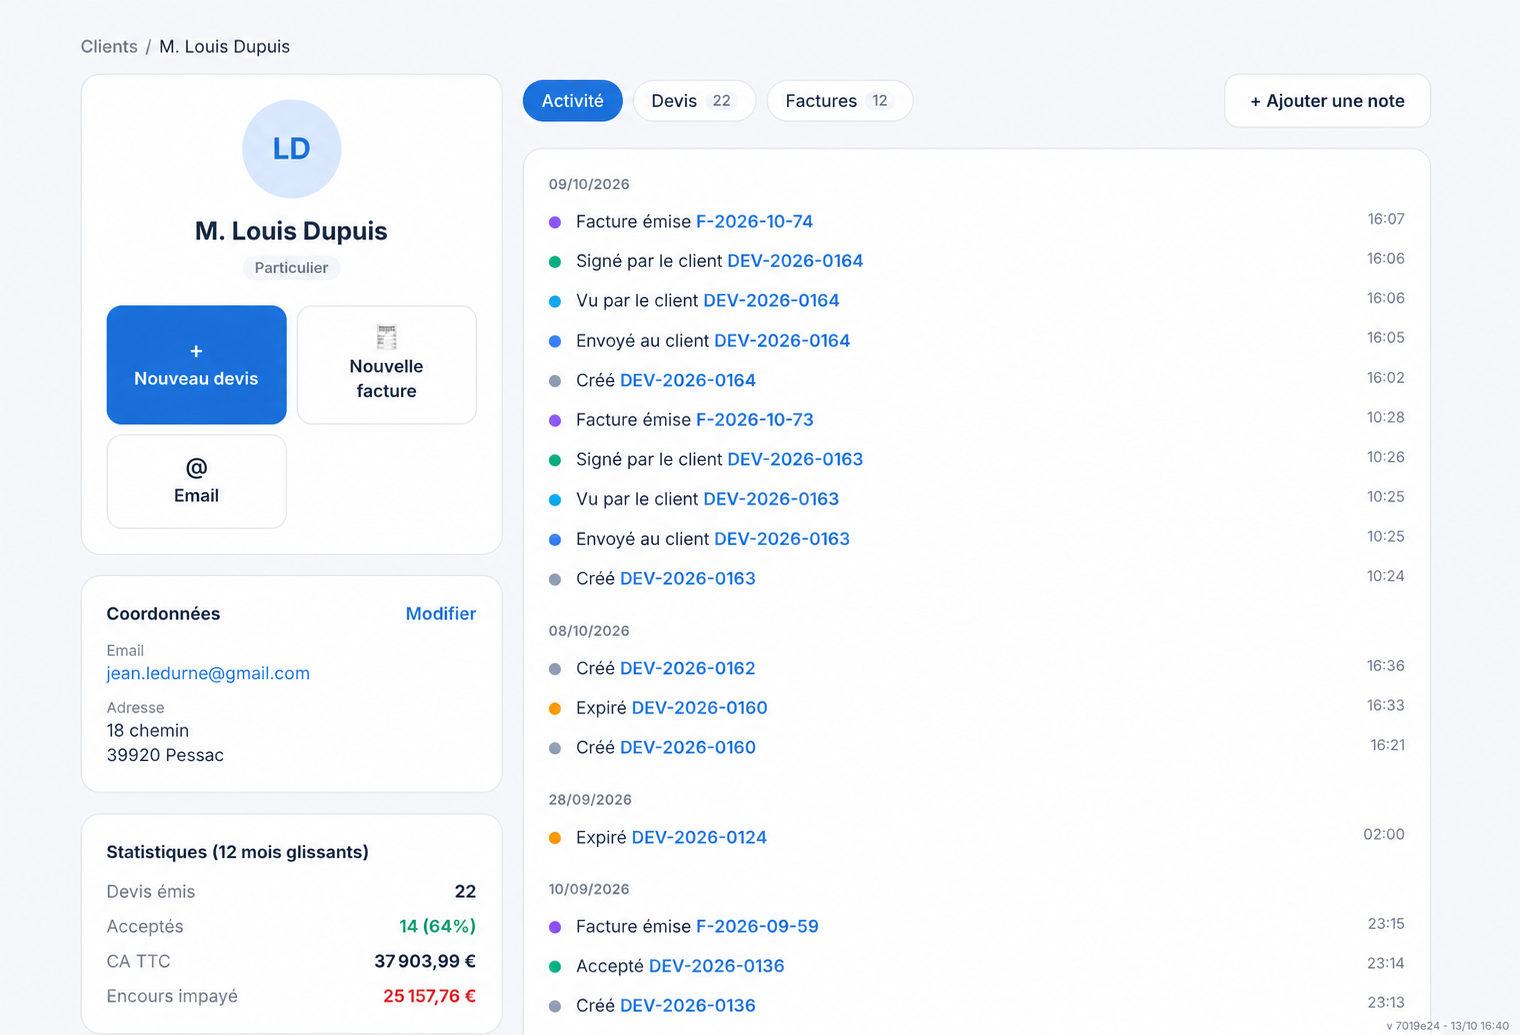The image size is (1520, 1035).
Task: Open the Devis tab
Action: click(694, 101)
